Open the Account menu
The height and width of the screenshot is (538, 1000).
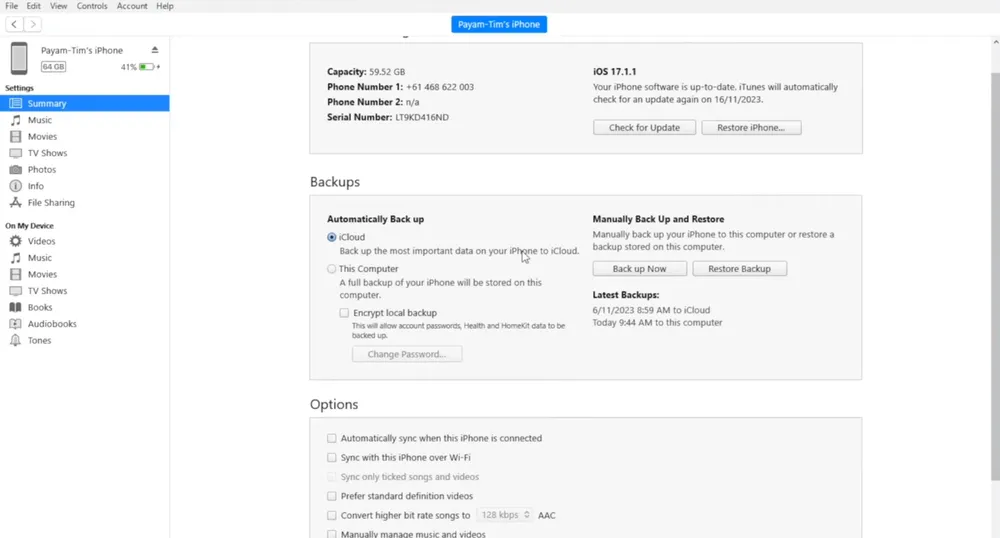132,6
